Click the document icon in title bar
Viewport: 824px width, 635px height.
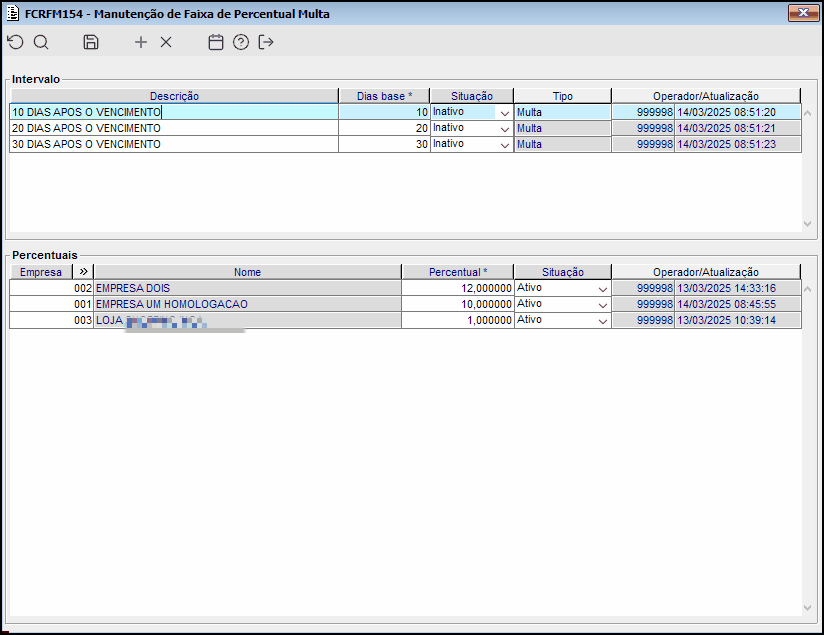13,13
